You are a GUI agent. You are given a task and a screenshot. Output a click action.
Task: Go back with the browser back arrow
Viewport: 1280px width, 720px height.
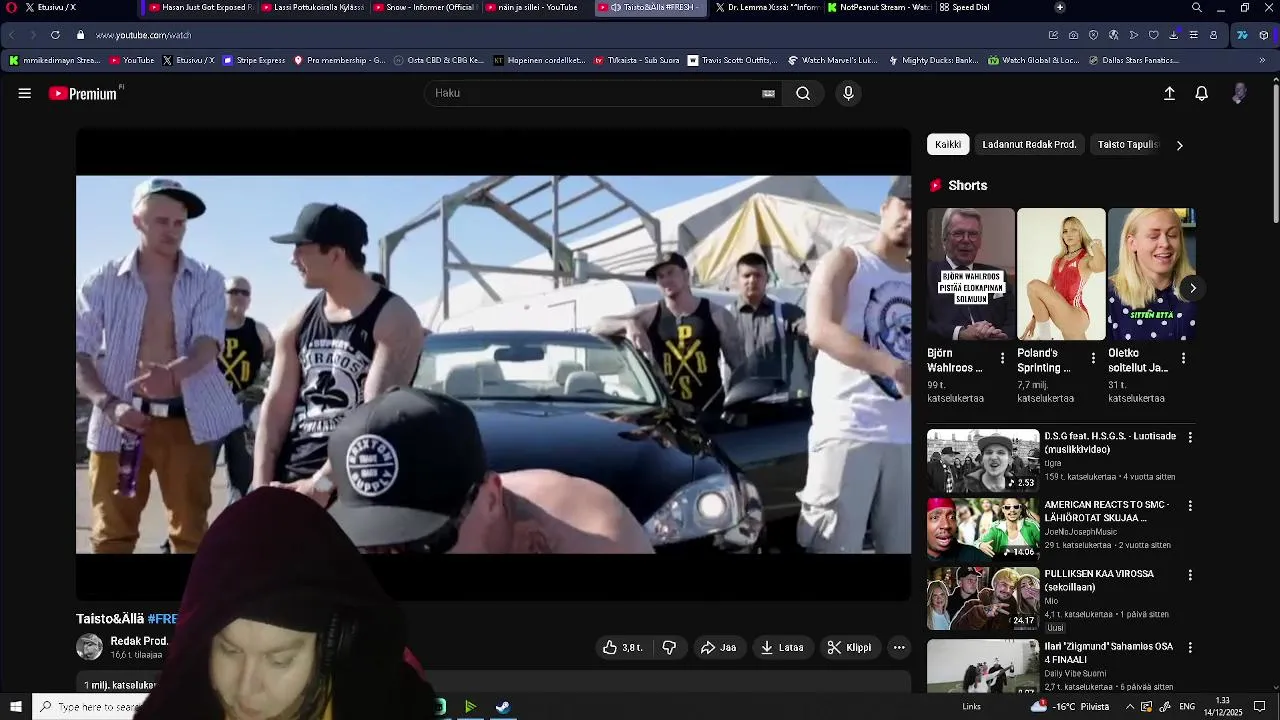(x=12, y=35)
